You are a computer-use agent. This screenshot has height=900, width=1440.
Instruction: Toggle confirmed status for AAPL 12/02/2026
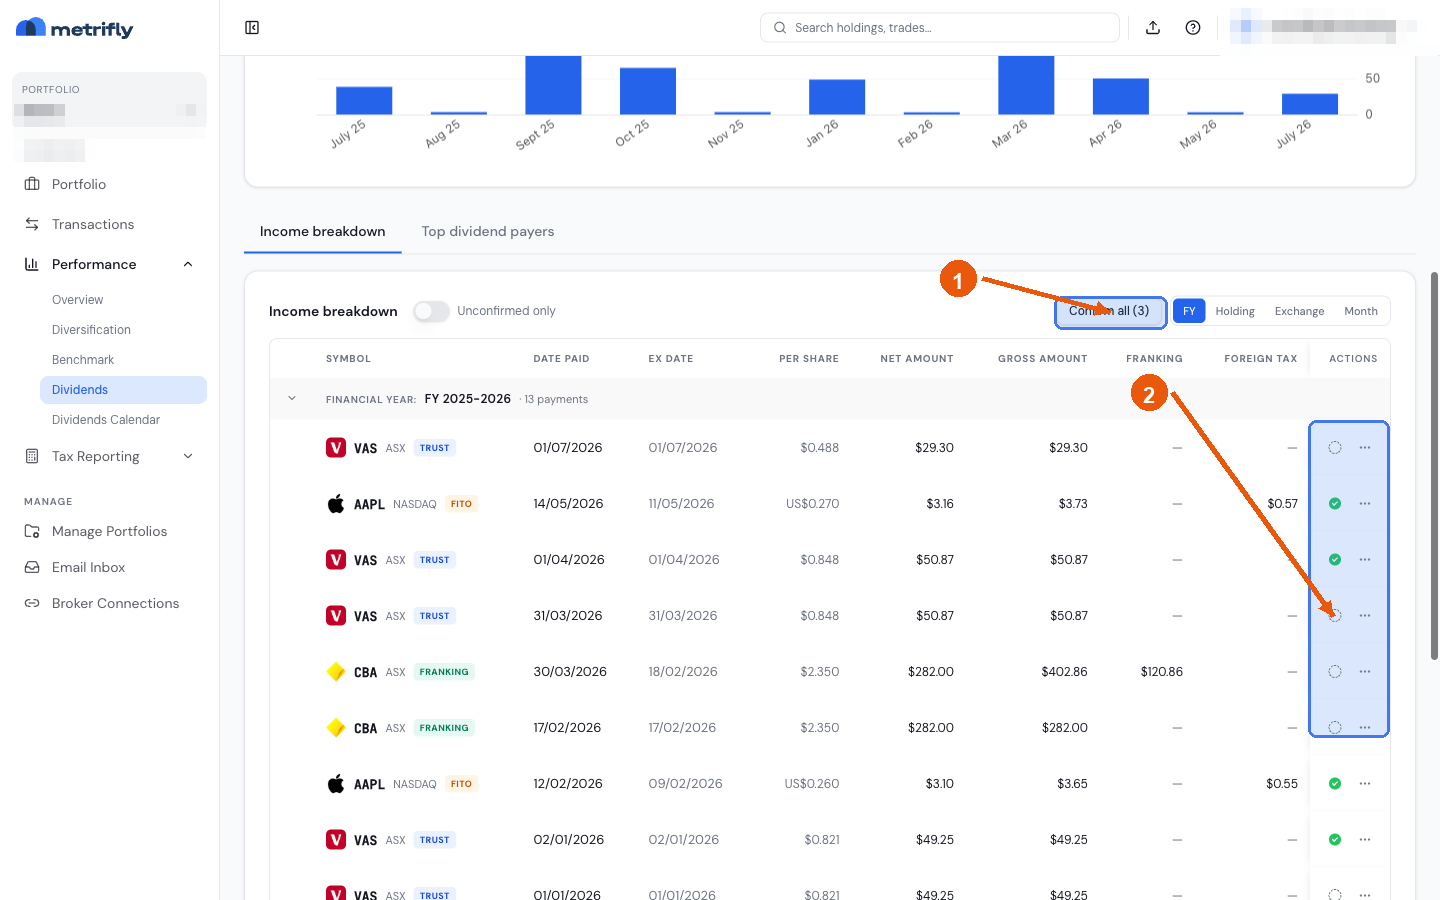click(x=1335, y=784)
